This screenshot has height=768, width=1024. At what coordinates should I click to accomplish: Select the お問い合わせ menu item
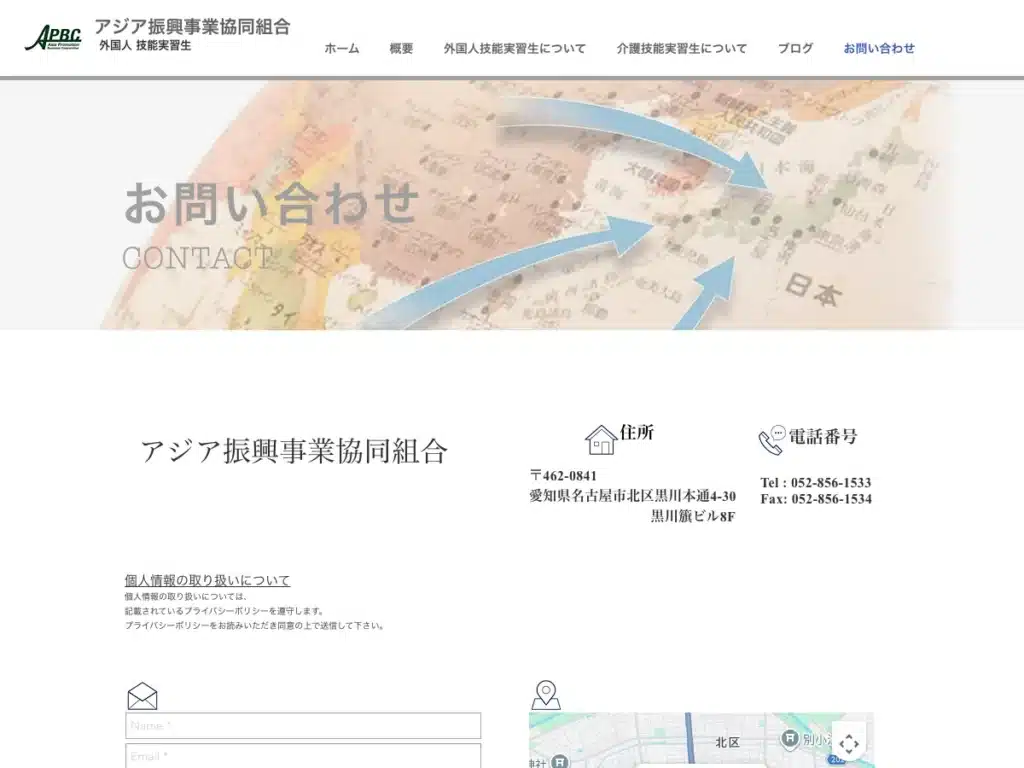879,48
